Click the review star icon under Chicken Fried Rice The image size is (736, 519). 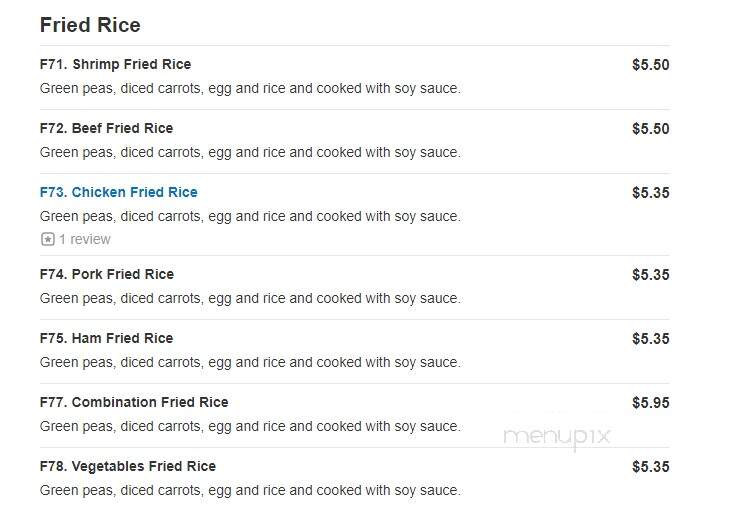47,239
